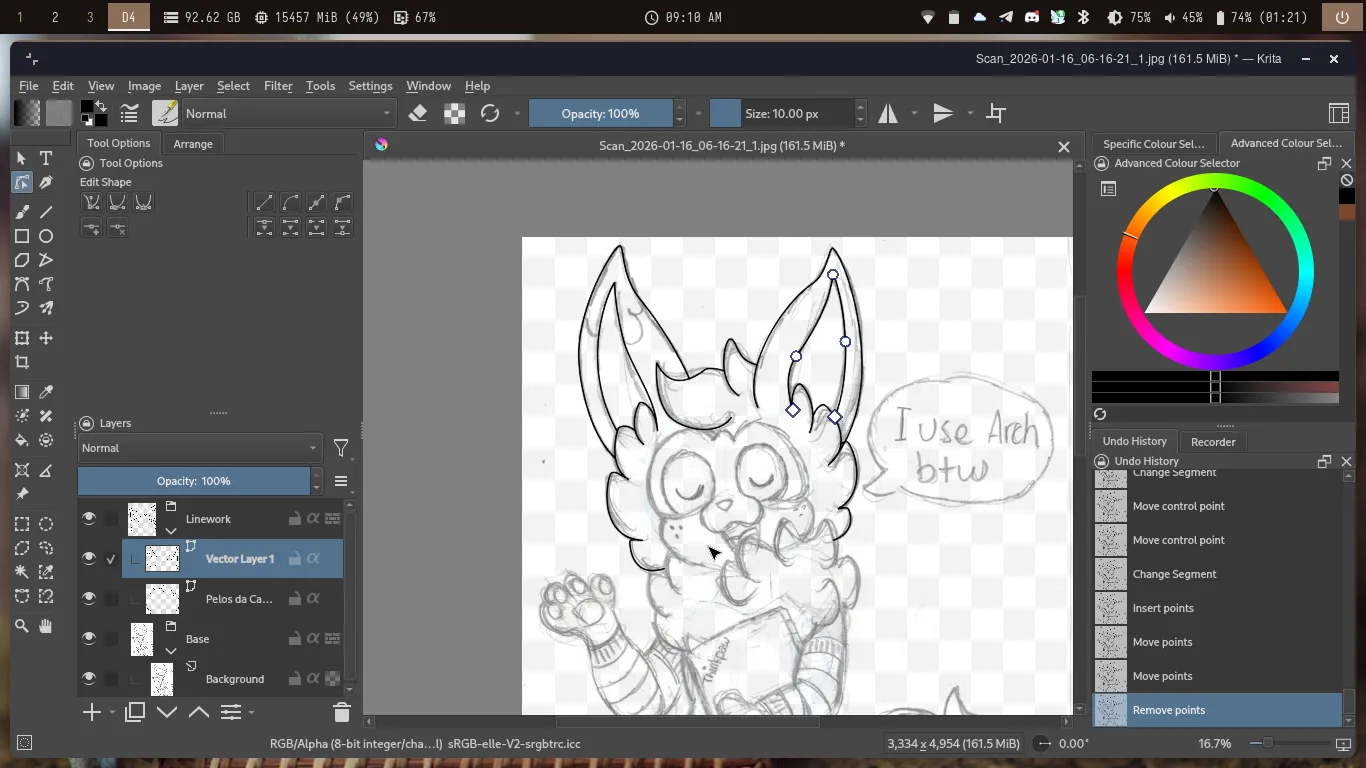Select the Crop tool
The image size is (1366, 768).
pos(22,363)
